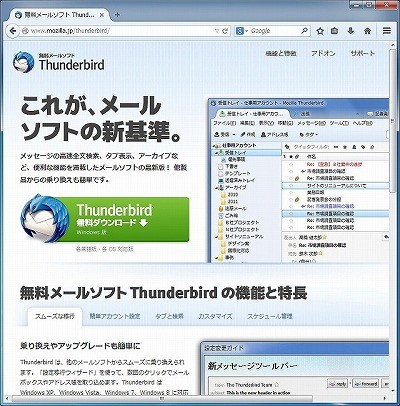Image resolution: width=400 pixels, height=406 pixels.
Task: Click the Thunderbird bird icon on download button
Action: [x=45, y=219]
